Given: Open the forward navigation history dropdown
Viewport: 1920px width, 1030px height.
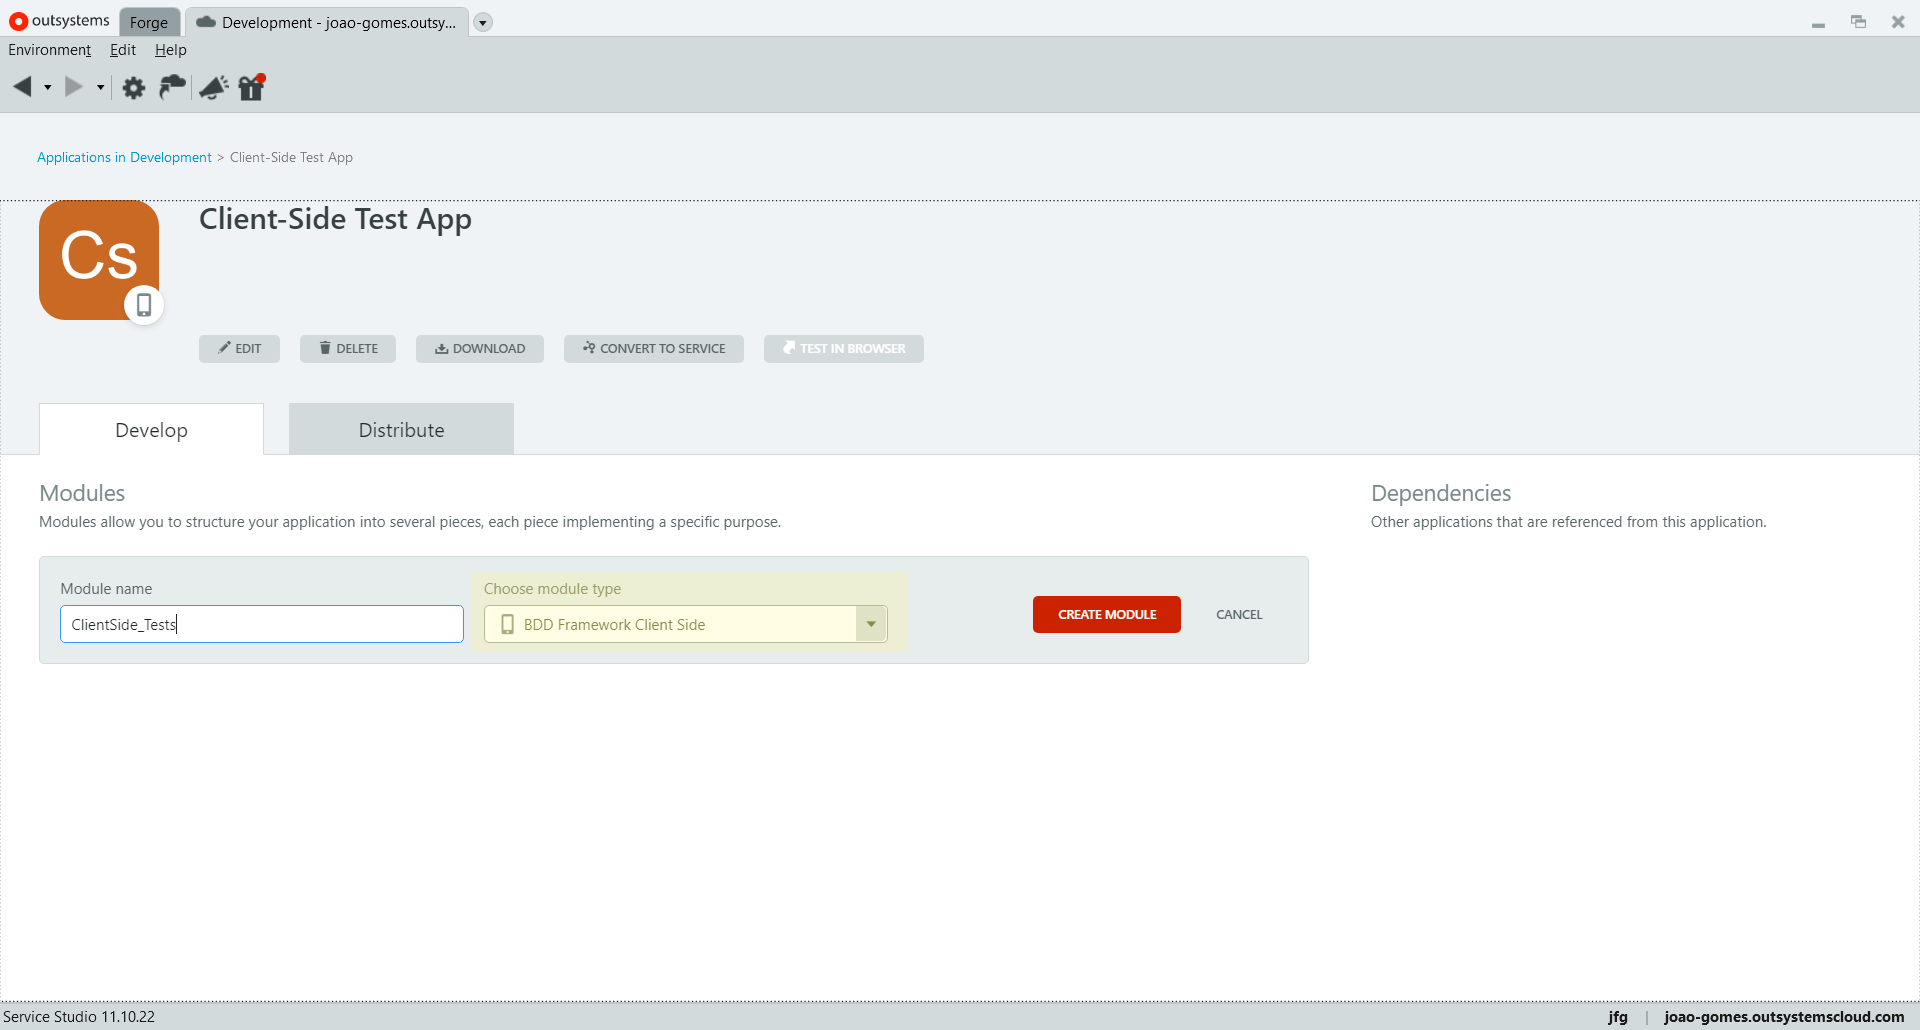Looking at the screenshot, I should (100, 88).
